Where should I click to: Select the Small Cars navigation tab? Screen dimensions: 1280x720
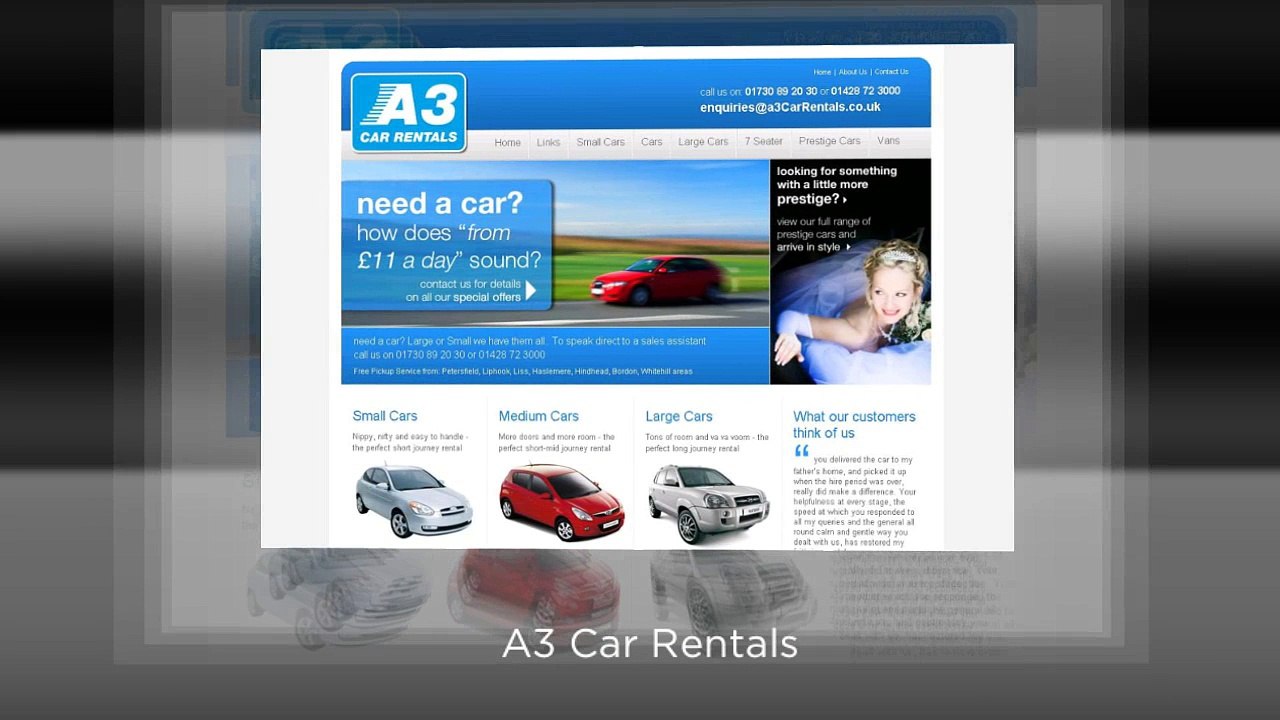tap(600, 142)
